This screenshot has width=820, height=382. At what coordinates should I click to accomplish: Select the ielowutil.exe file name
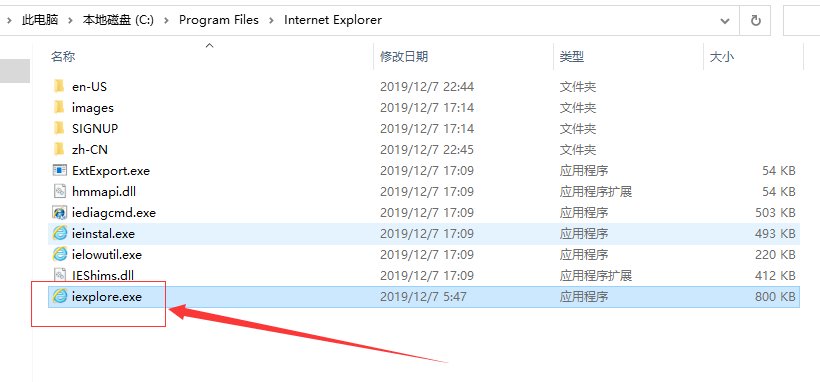[x=107, y=254]
